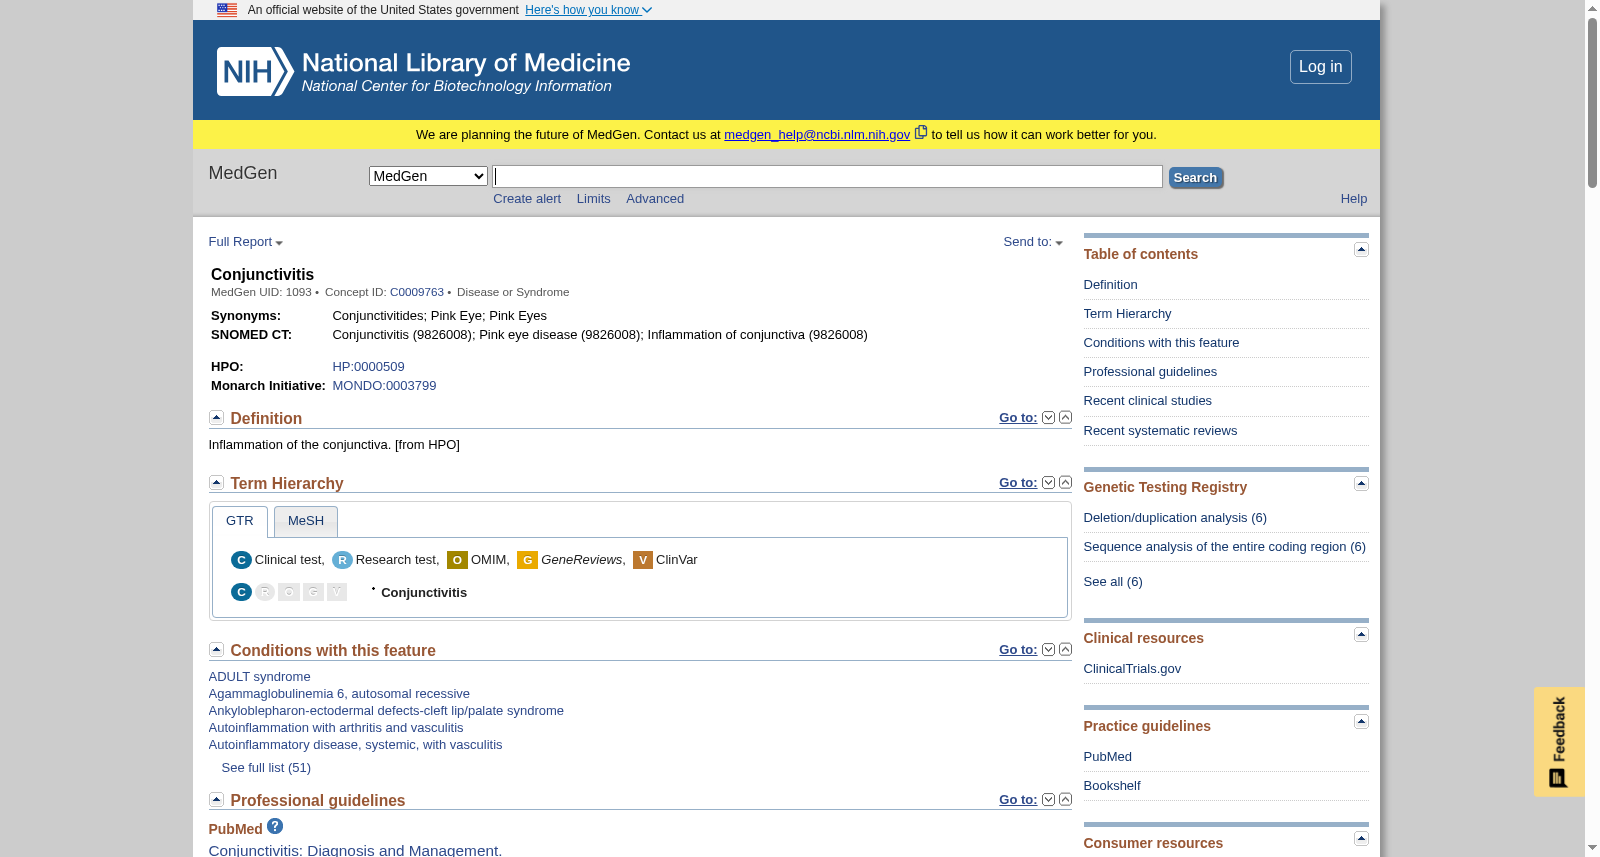
Task: Click the ClinVar V icon in the legend
Action: click(x=643, y=560)
